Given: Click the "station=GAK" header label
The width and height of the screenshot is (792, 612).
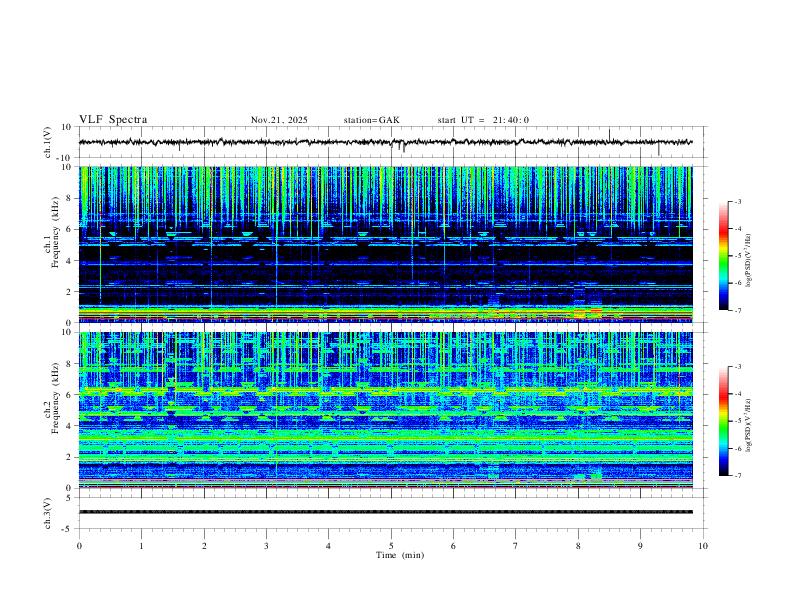Looking at the screenshot, I should (x=371, y=120).
